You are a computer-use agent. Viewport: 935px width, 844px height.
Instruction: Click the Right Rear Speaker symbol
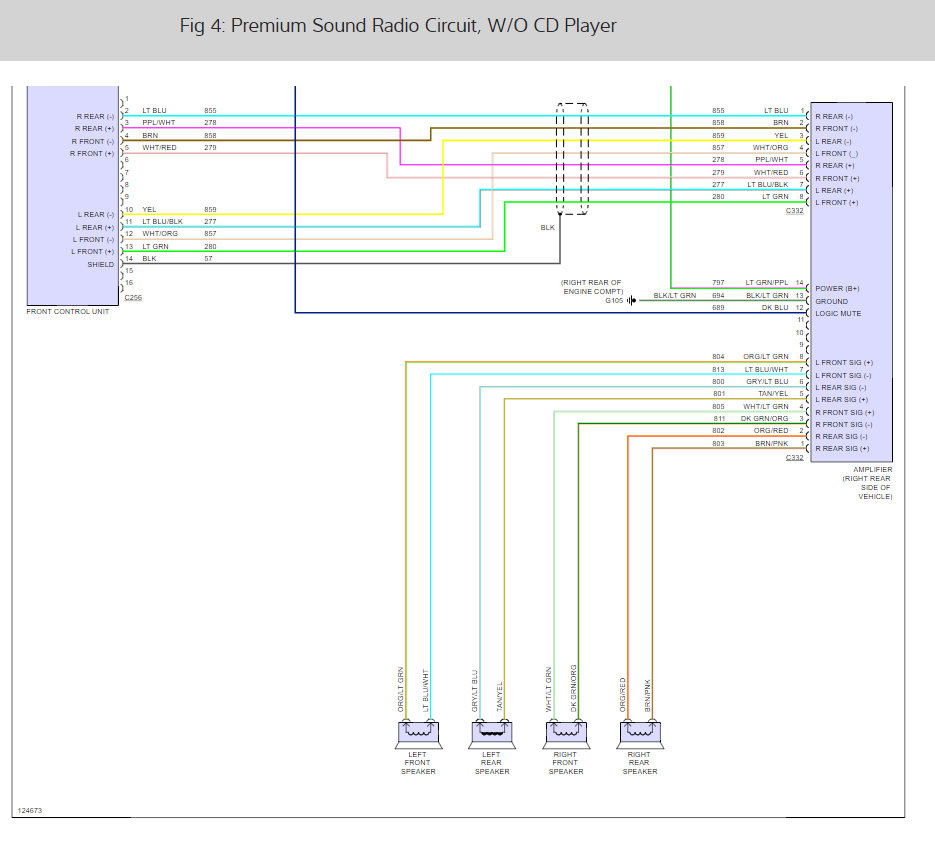tap(640, 735)
